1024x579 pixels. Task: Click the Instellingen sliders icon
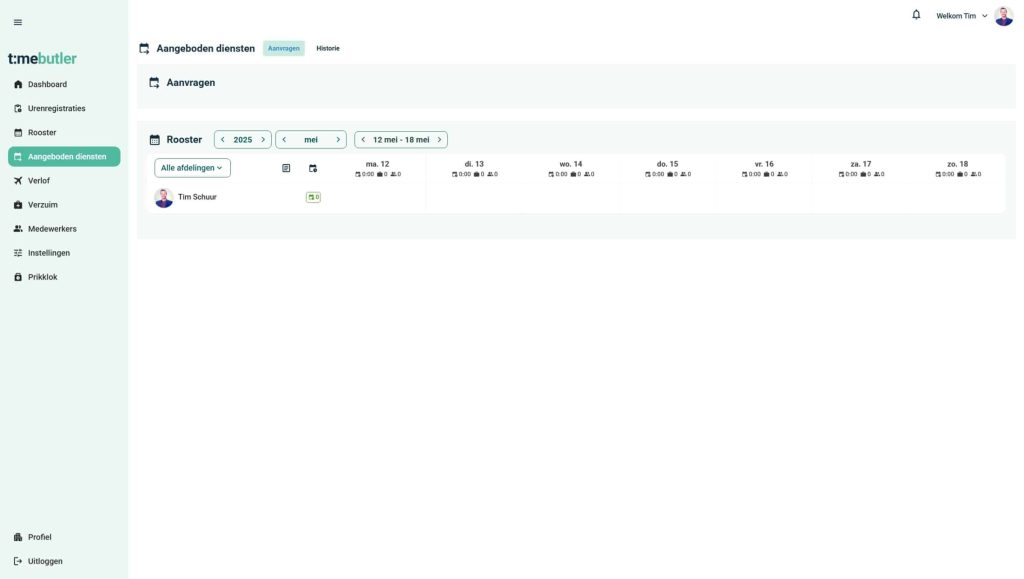coord(18,253)
